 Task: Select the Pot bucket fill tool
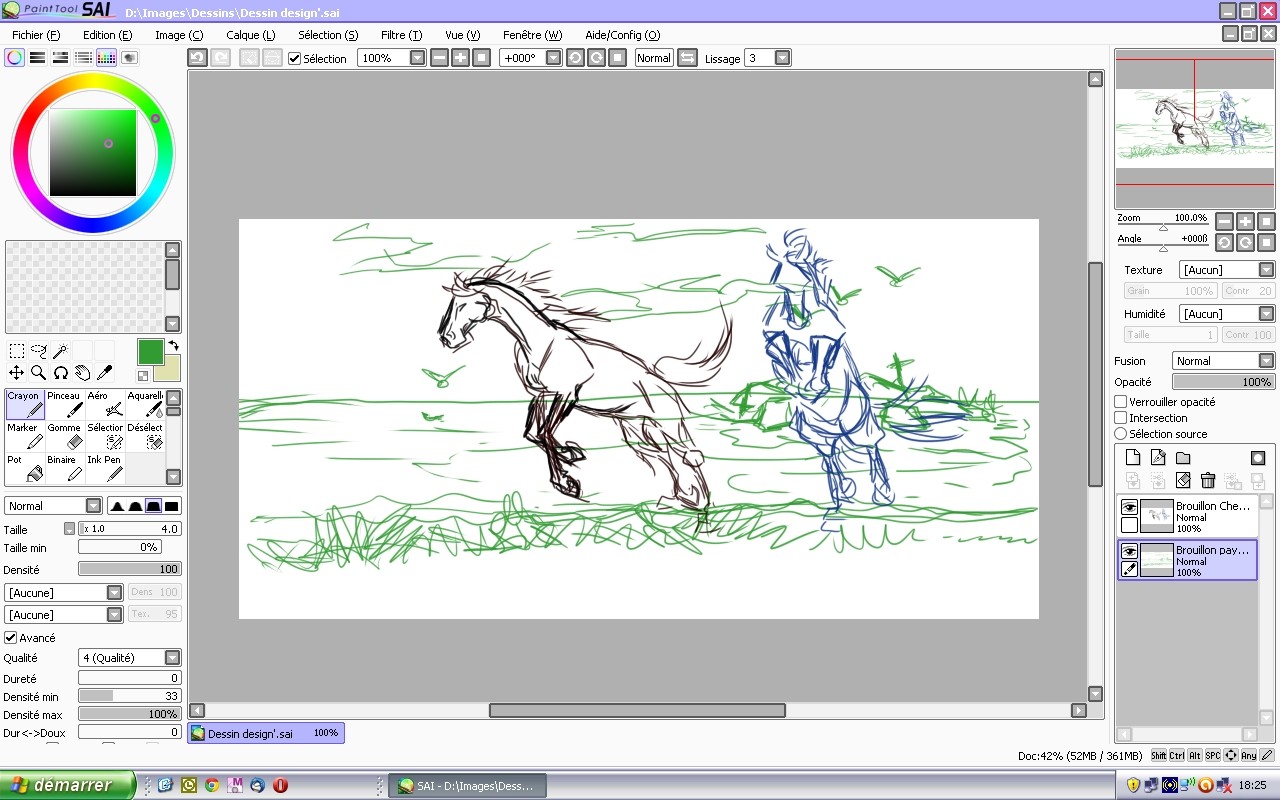(25, 468)
